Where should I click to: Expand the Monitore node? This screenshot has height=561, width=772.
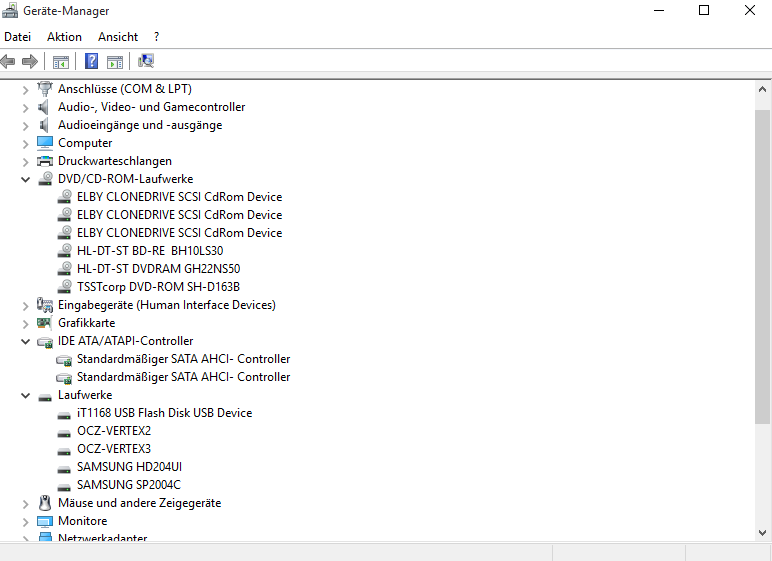[x=26, y=522]
